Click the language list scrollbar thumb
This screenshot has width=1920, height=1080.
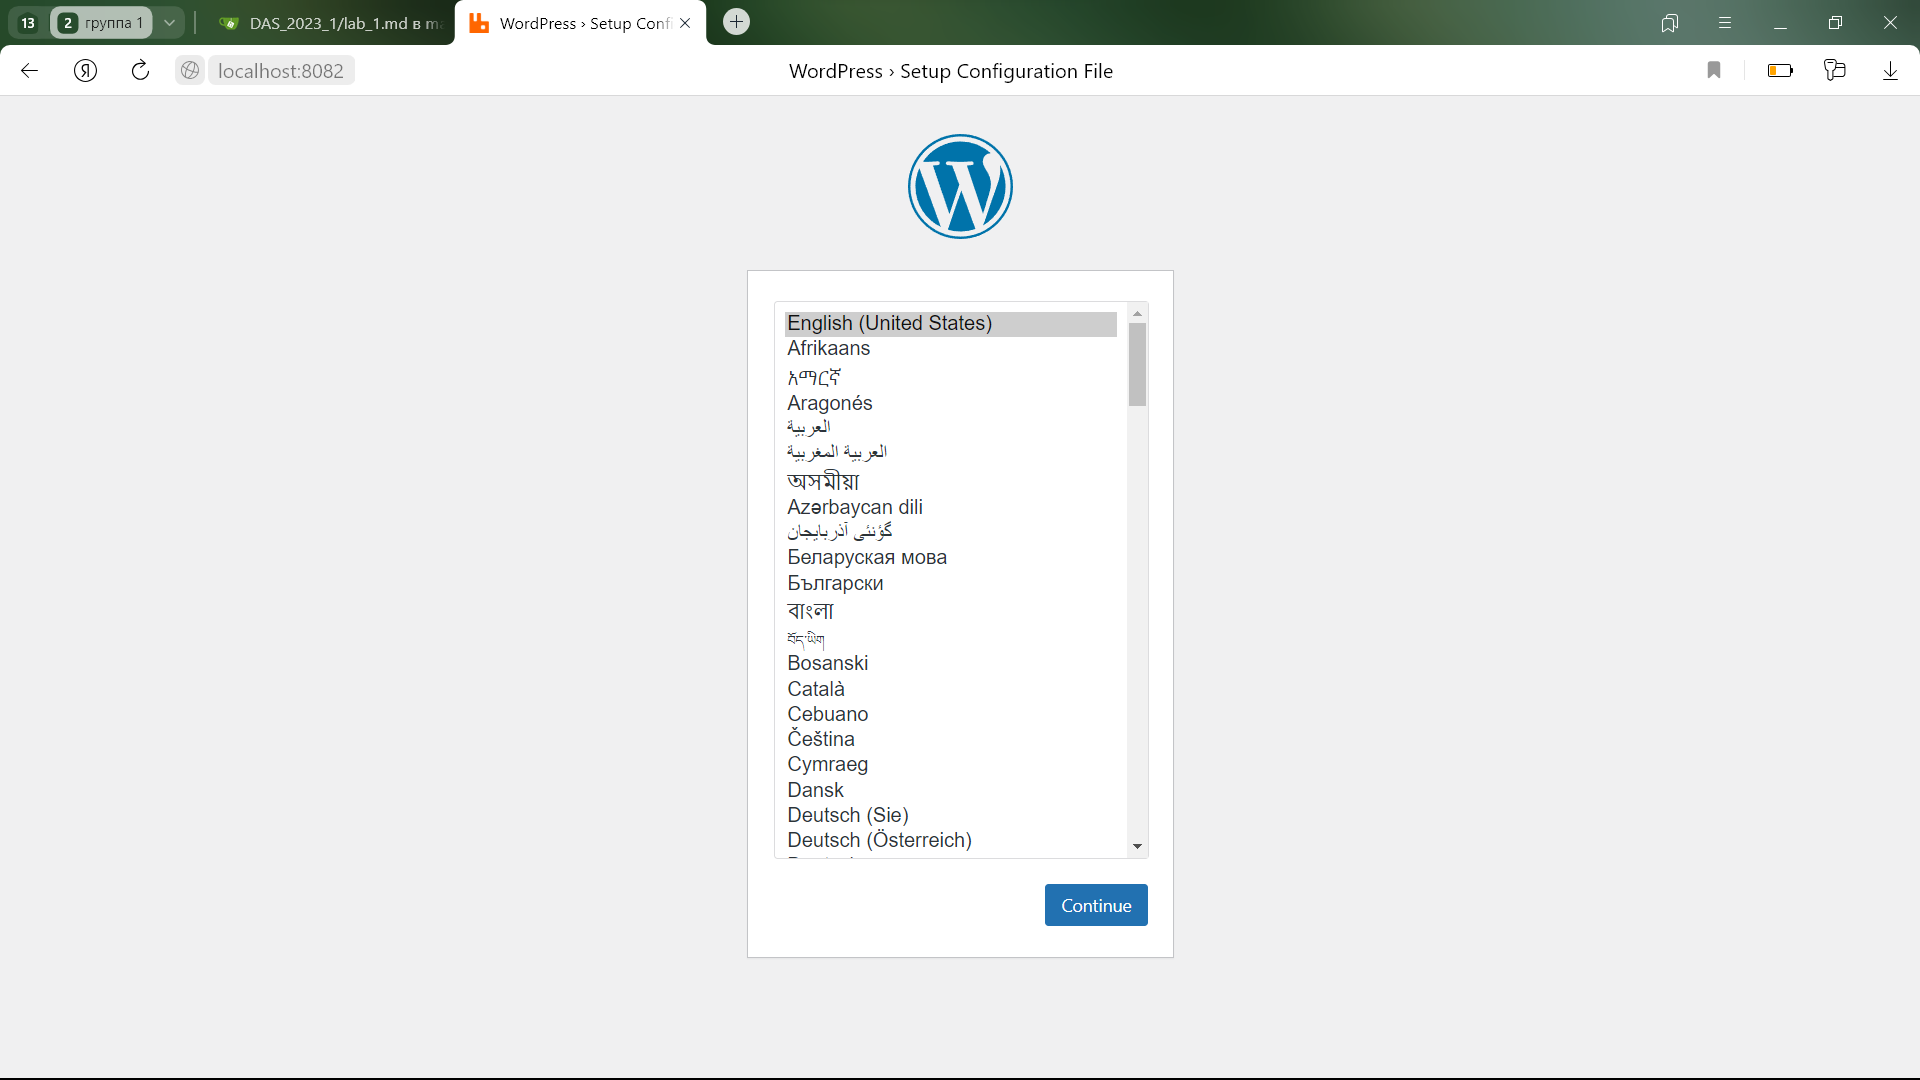click(x=1137, y=365)
